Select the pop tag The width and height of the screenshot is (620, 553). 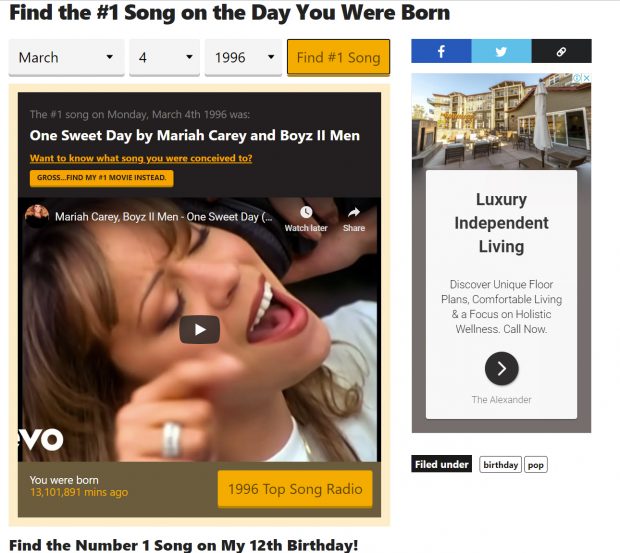[536, 464]
